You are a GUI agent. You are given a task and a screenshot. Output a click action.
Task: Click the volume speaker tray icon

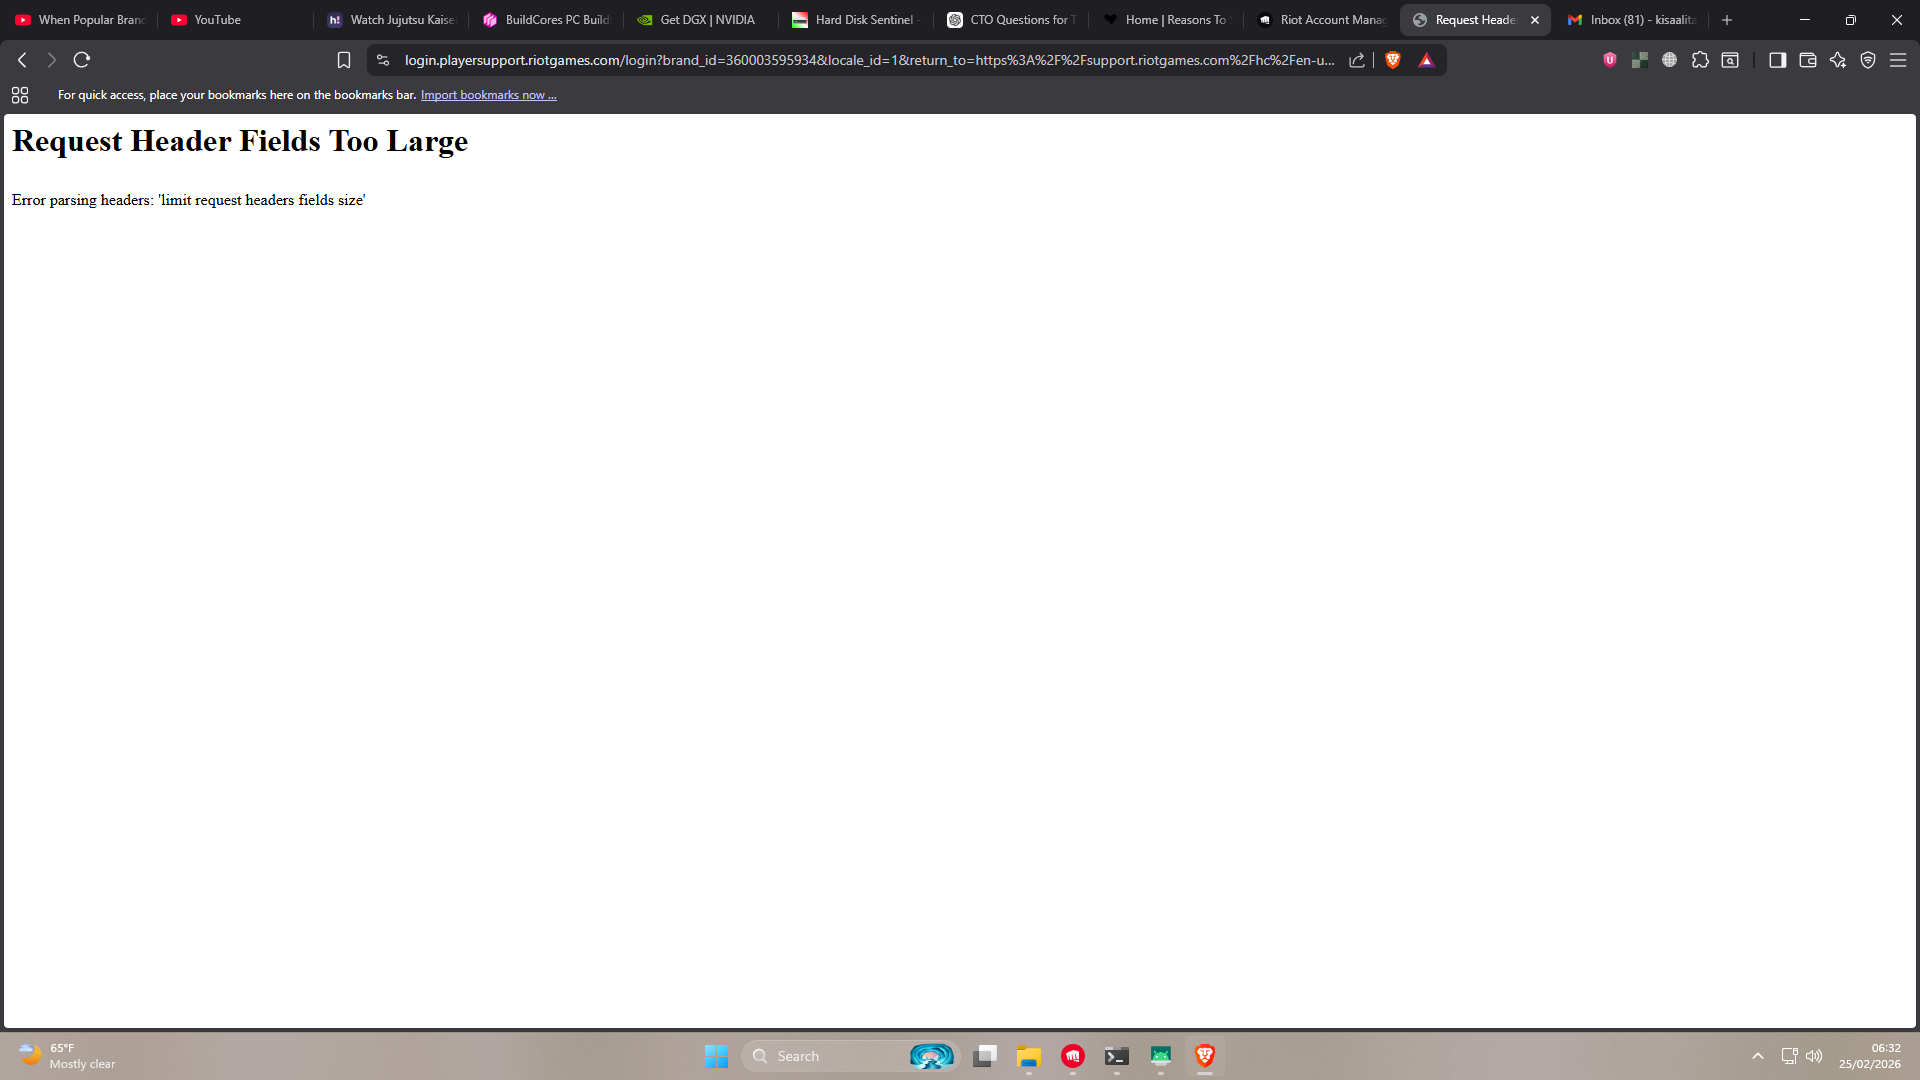(1815, 1056)
